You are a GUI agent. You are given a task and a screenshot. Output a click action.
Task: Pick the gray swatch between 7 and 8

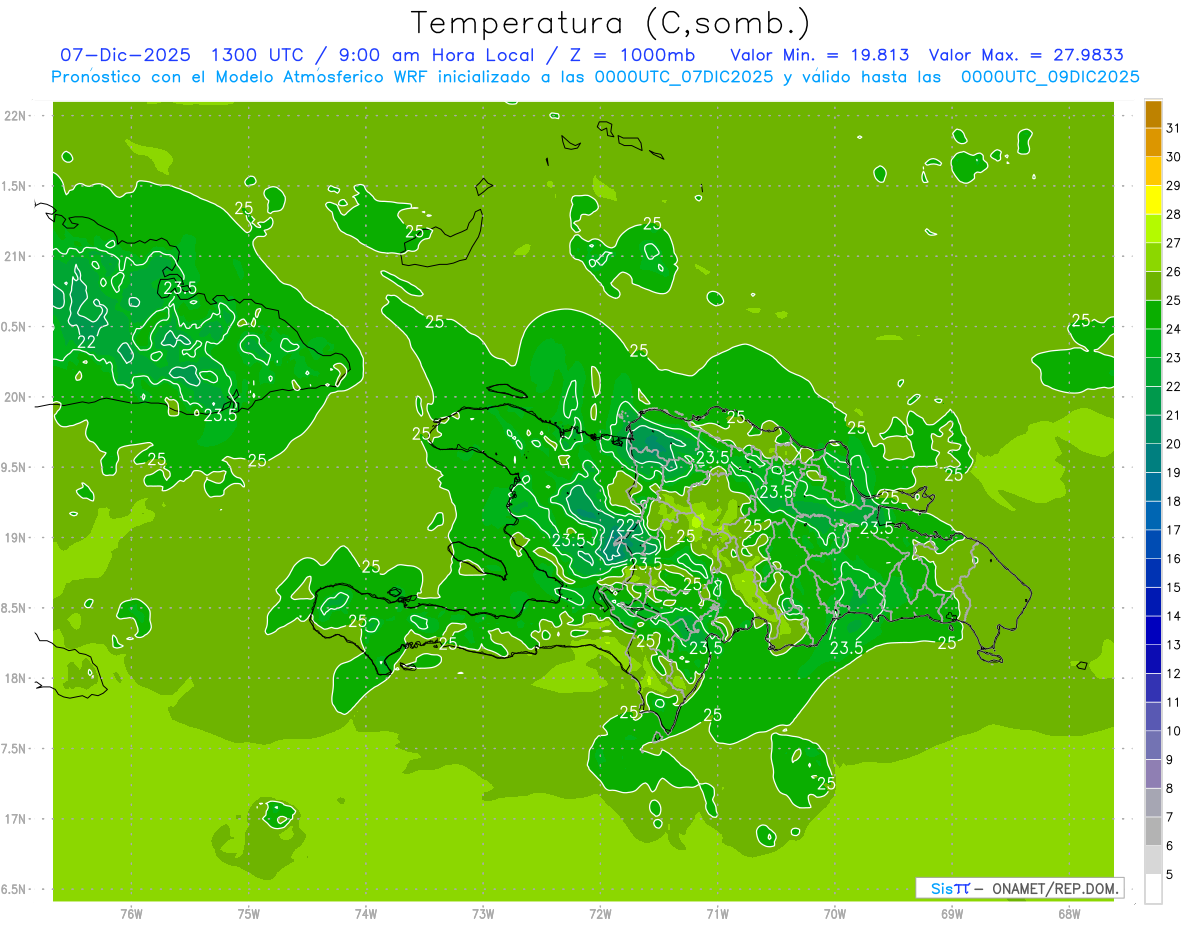pyautogui.click(x=1153, y=803)
